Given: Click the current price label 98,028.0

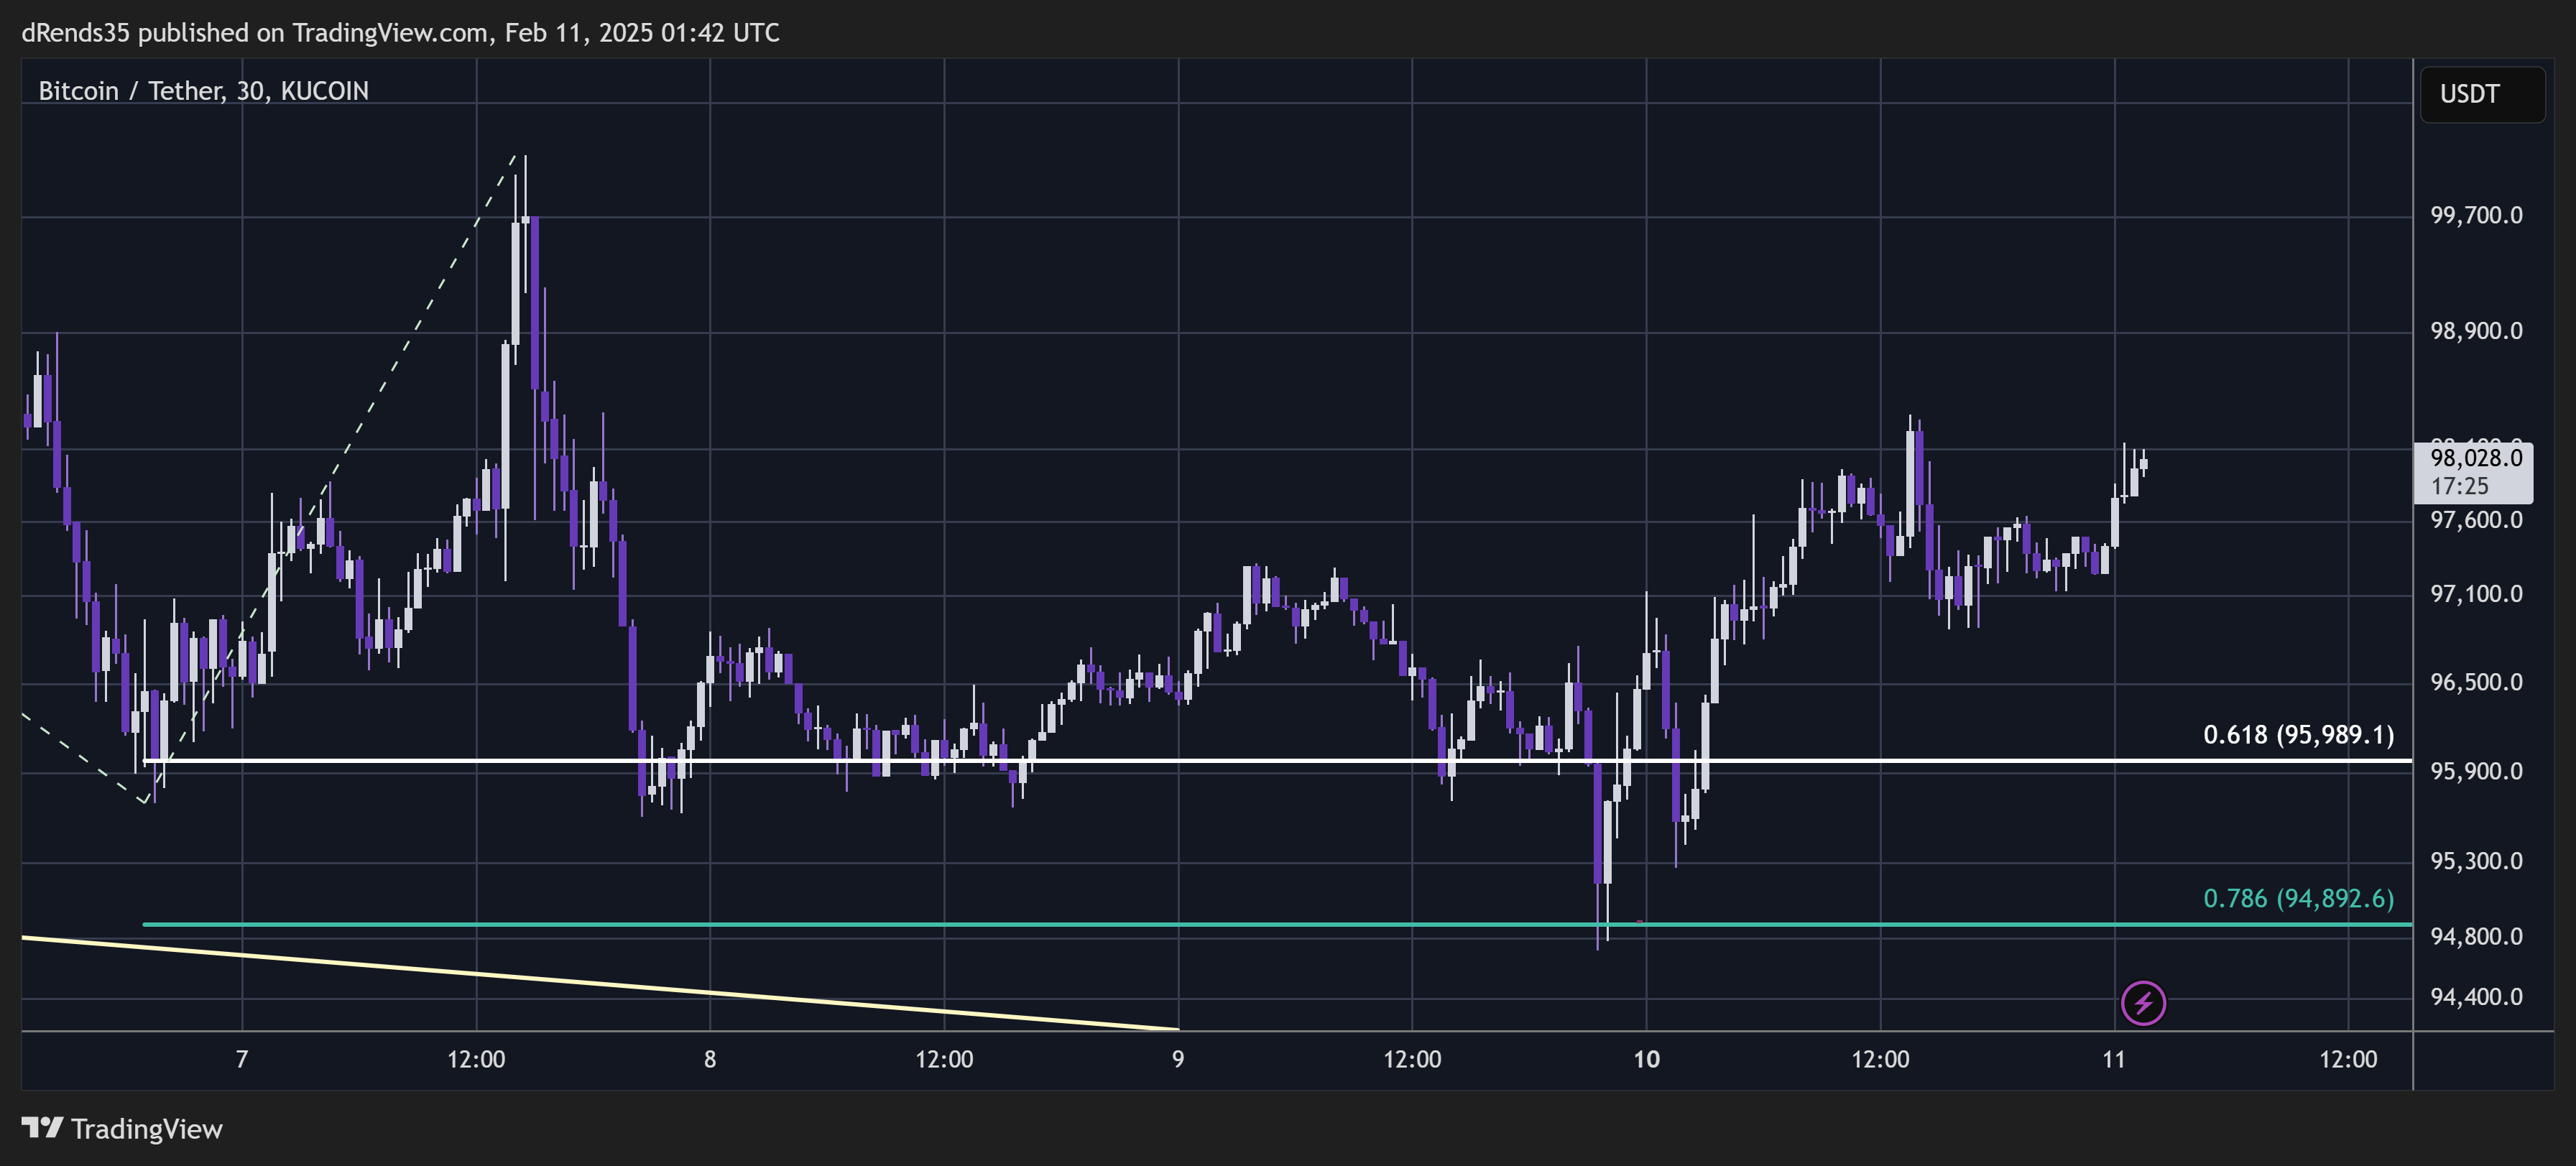Looking at the screenshot, I should 2475,458.
